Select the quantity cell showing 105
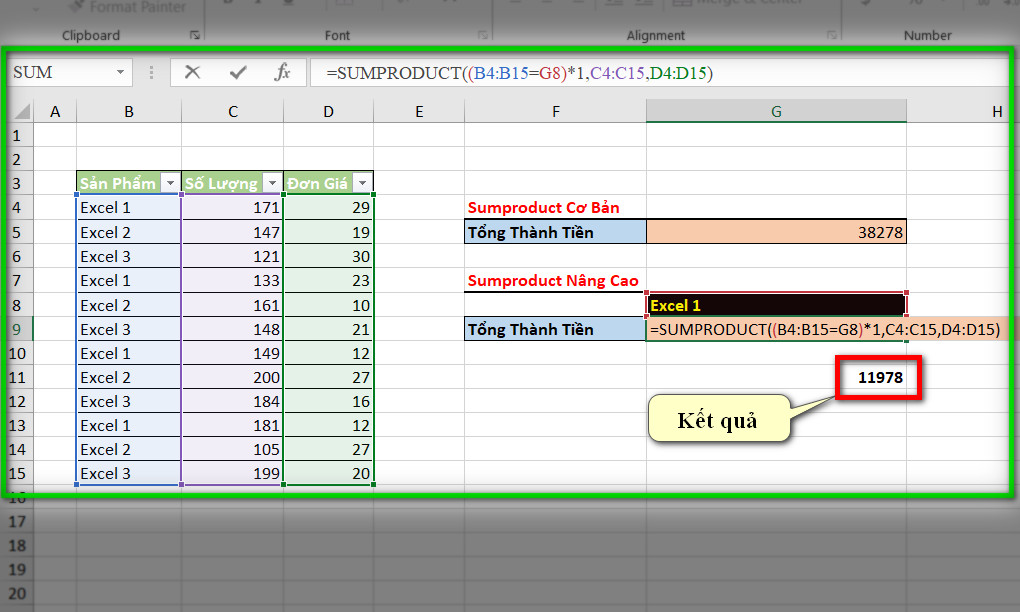Image resolution: width=1020 pixels, height=612 pixels. click(x=232, y=449)
